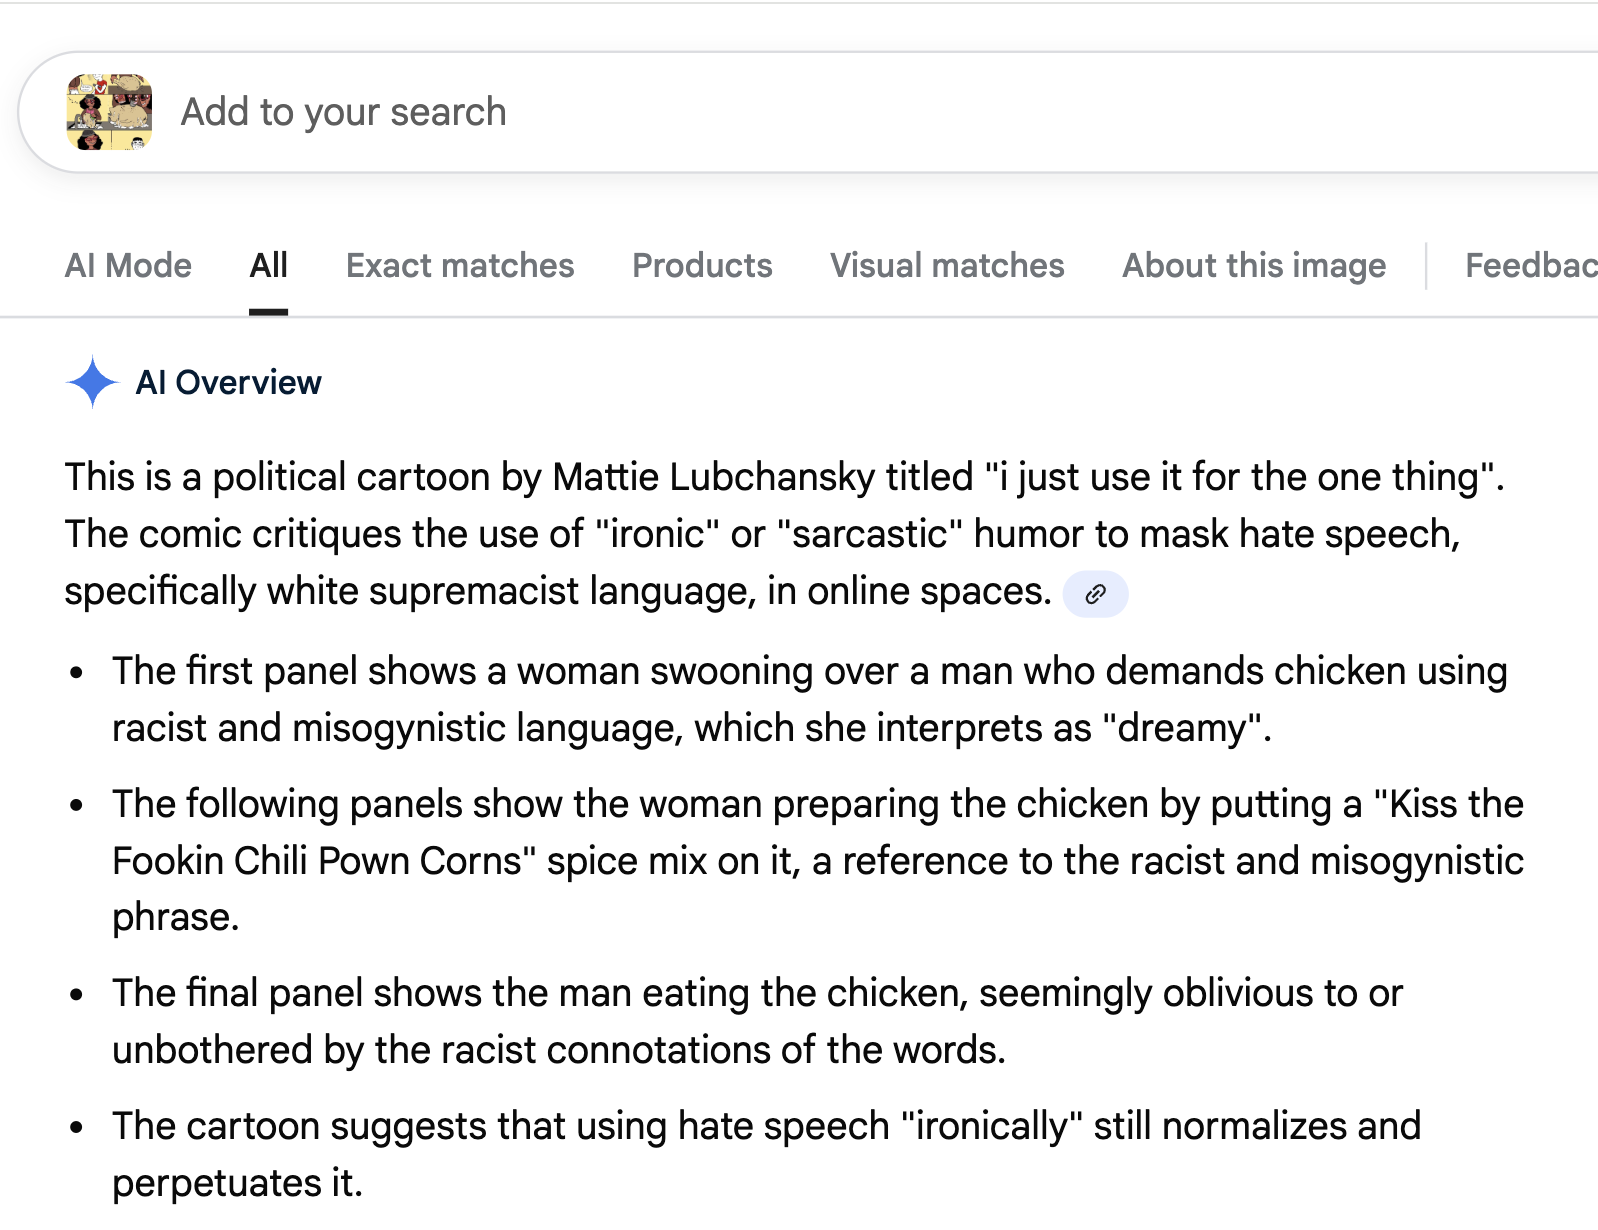Click the bullet starting "The following panels"
The height and width of the screenshot is (1230, 1598).
click(817, 860)
